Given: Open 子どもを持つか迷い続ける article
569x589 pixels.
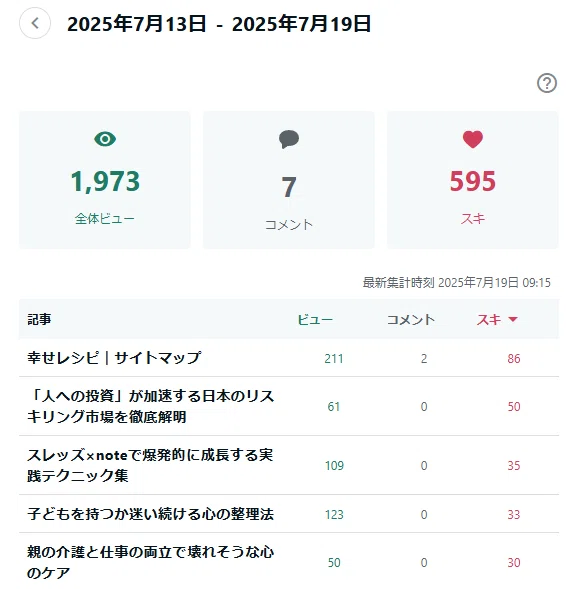Looking at the screenshot, I should click(x=150, y=514).
